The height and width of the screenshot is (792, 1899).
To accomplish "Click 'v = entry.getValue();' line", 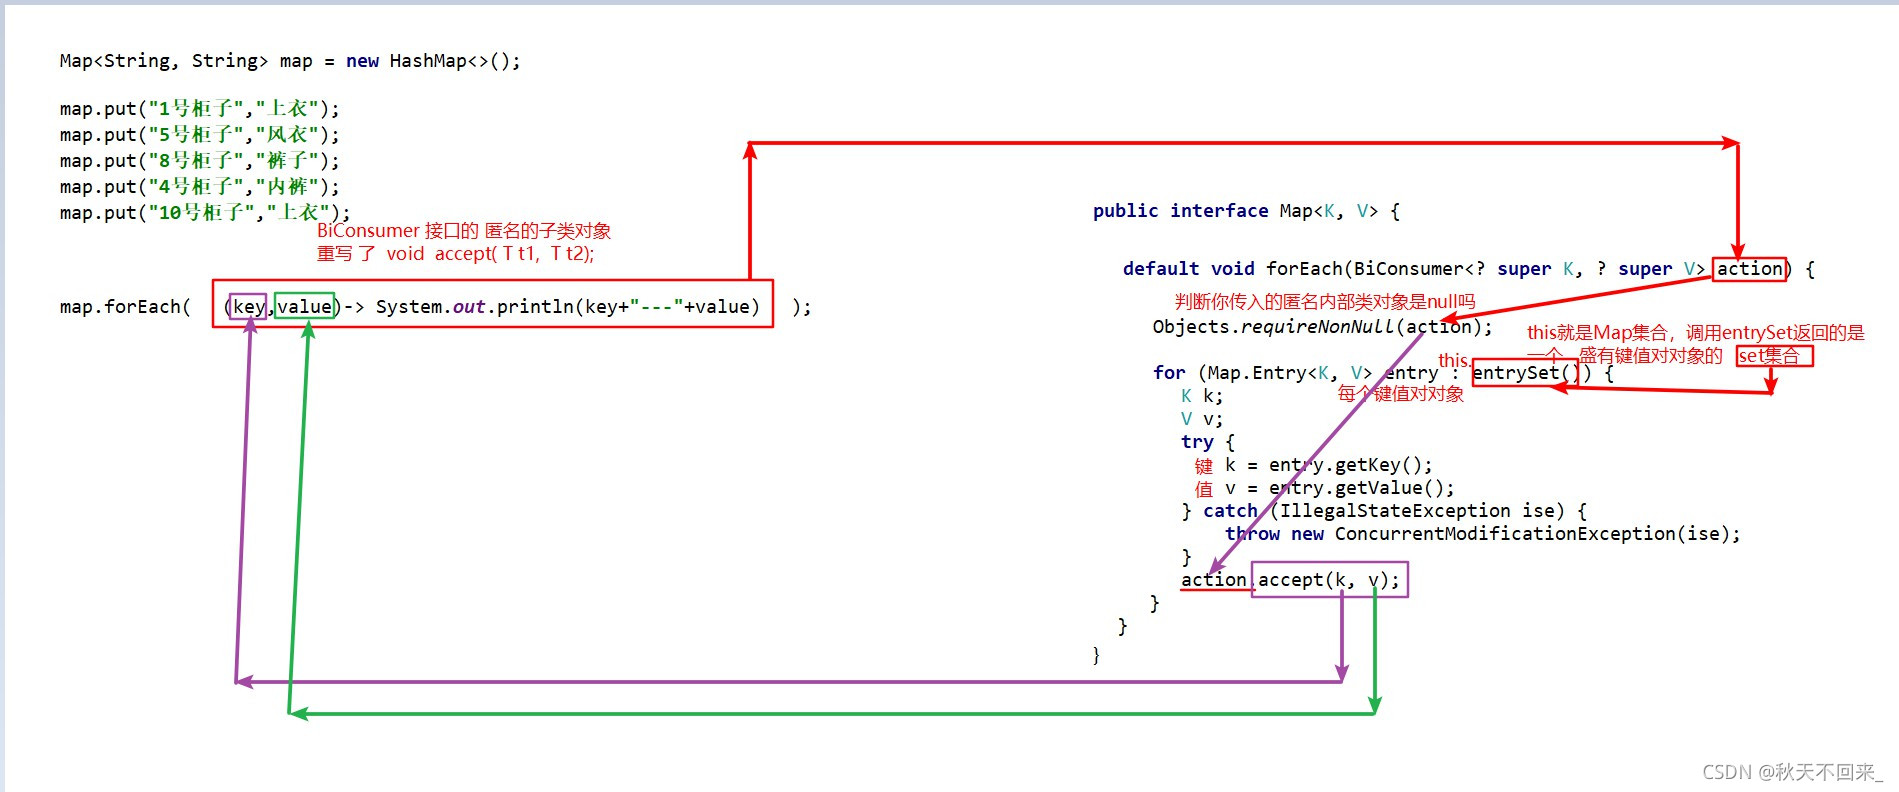I will click(x=1340, y=488).
